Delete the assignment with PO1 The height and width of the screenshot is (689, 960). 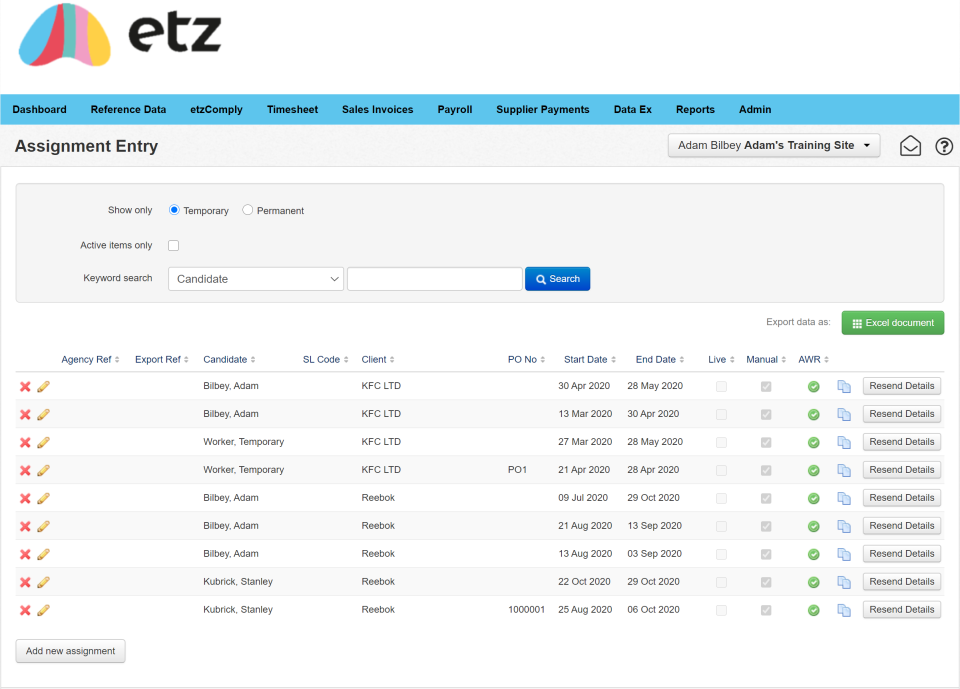[x=25, y=470]
